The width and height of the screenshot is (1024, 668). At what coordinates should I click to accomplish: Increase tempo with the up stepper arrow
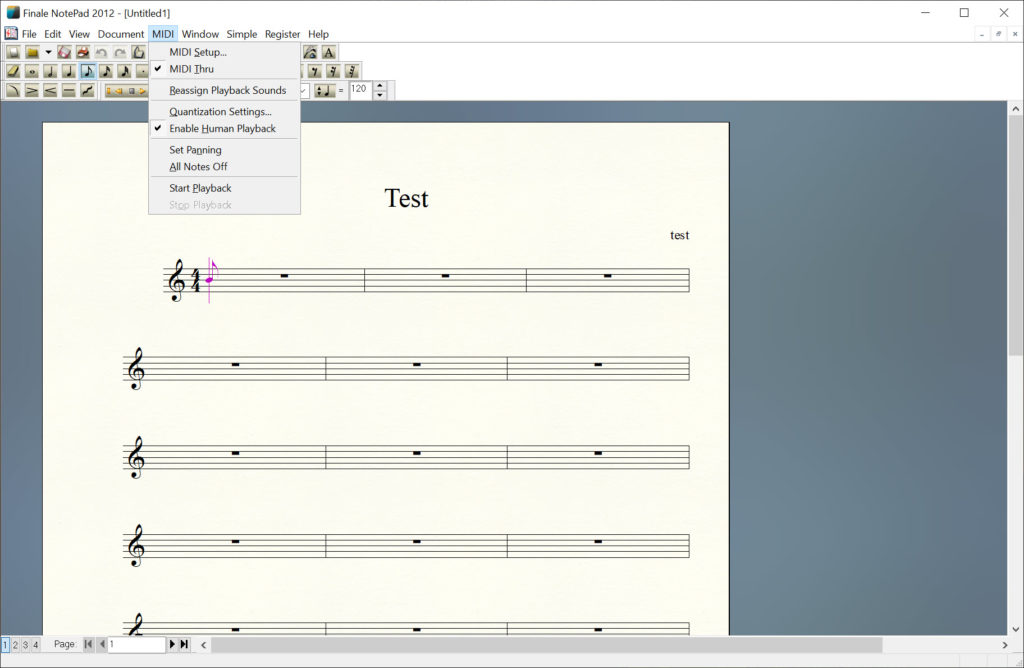tap(380, 86)
